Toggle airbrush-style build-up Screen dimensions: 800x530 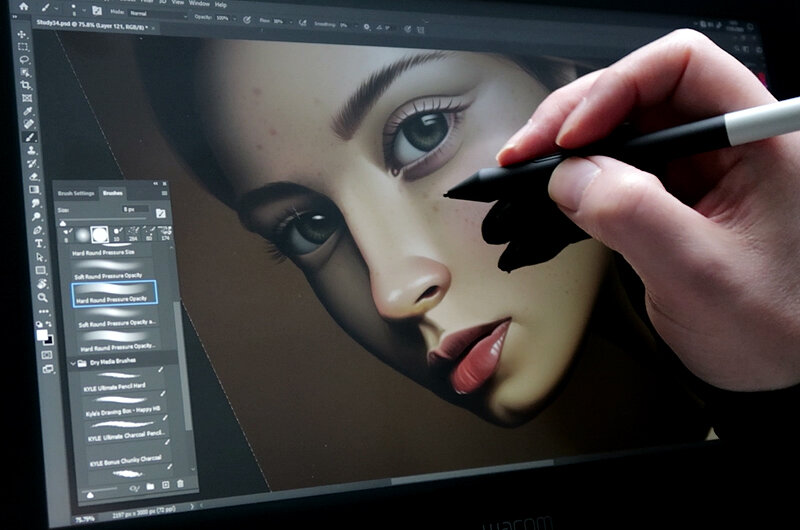click(x=303, y=23)
